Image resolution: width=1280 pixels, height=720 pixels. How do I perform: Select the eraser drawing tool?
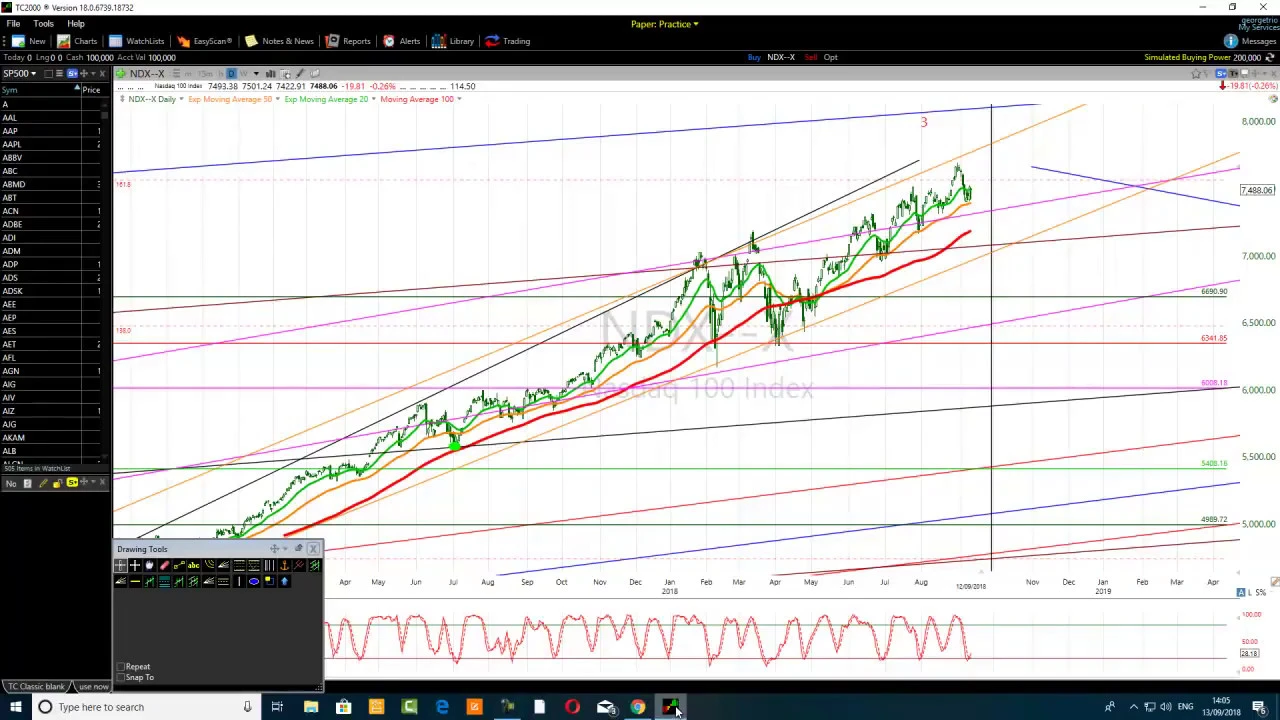point(165,565)
